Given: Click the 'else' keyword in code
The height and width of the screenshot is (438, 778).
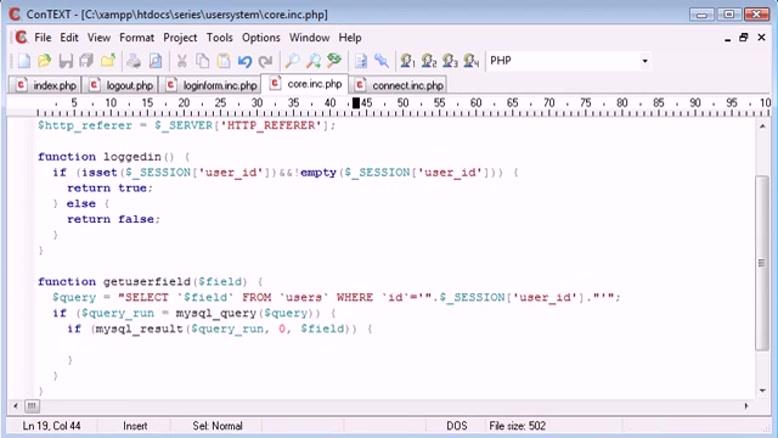Looking at the screenshot, I should coord(81,204).
